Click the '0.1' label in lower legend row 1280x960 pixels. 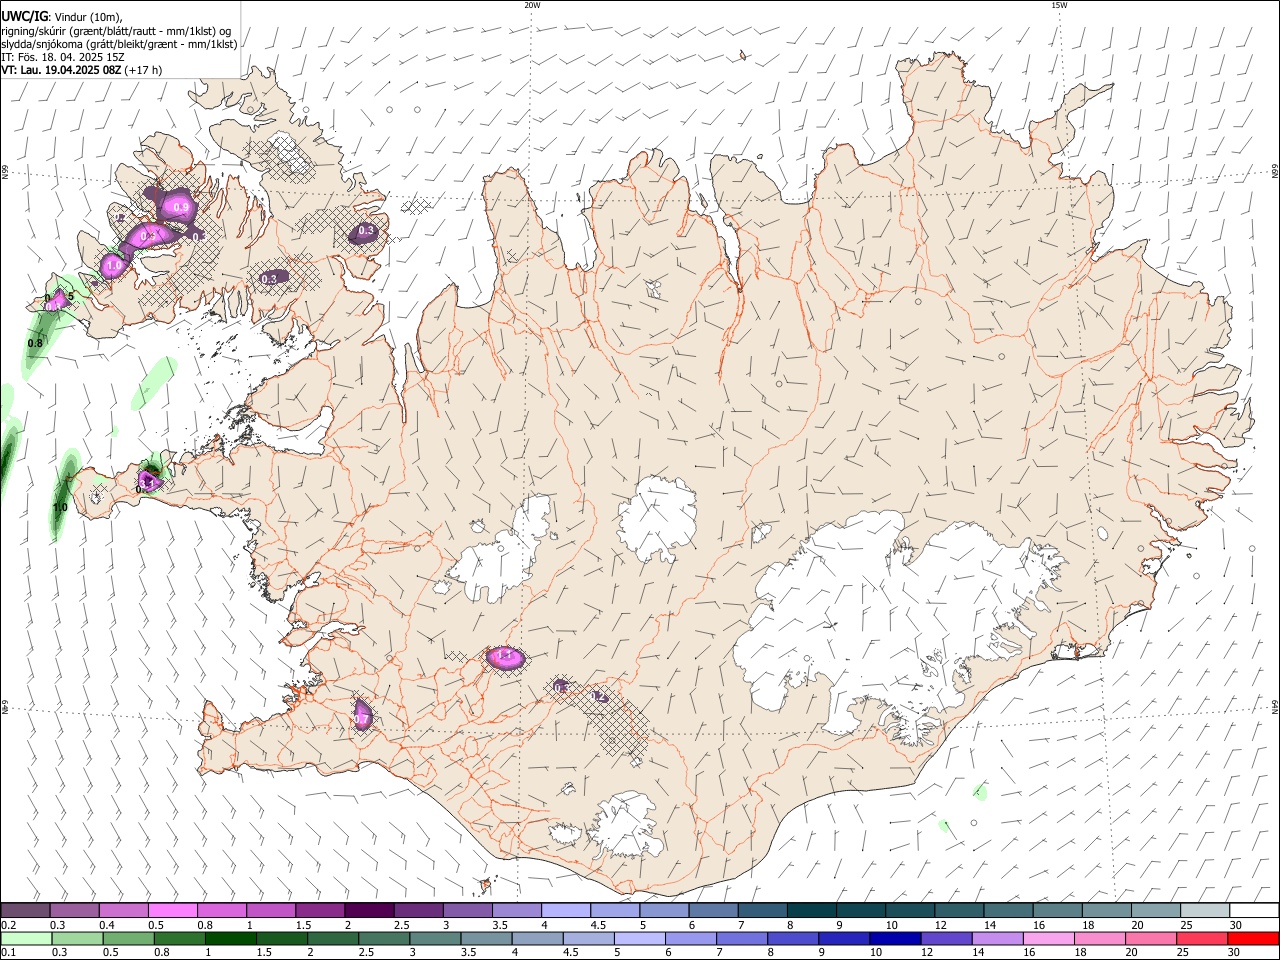pos(8,953)
